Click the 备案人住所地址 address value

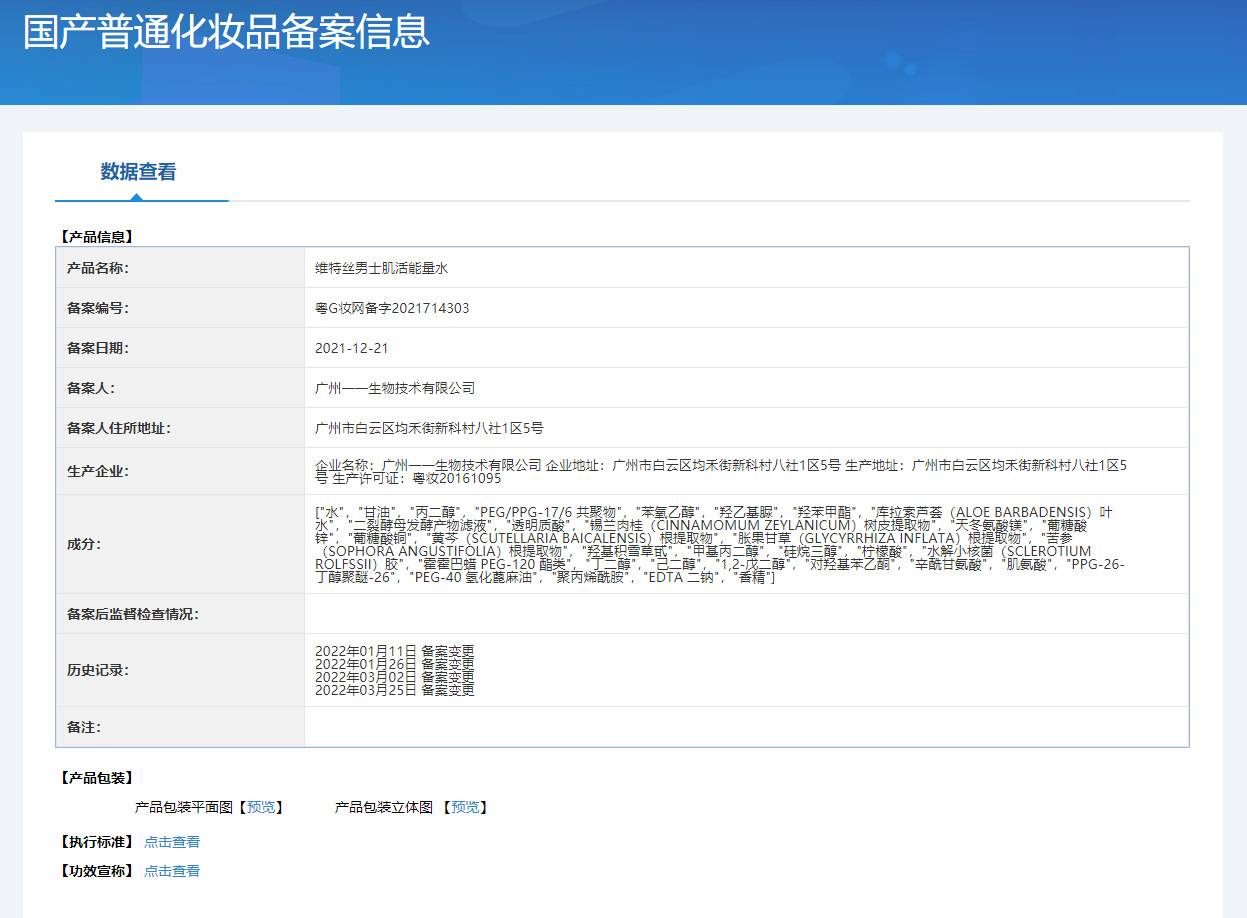pos(429,428)
